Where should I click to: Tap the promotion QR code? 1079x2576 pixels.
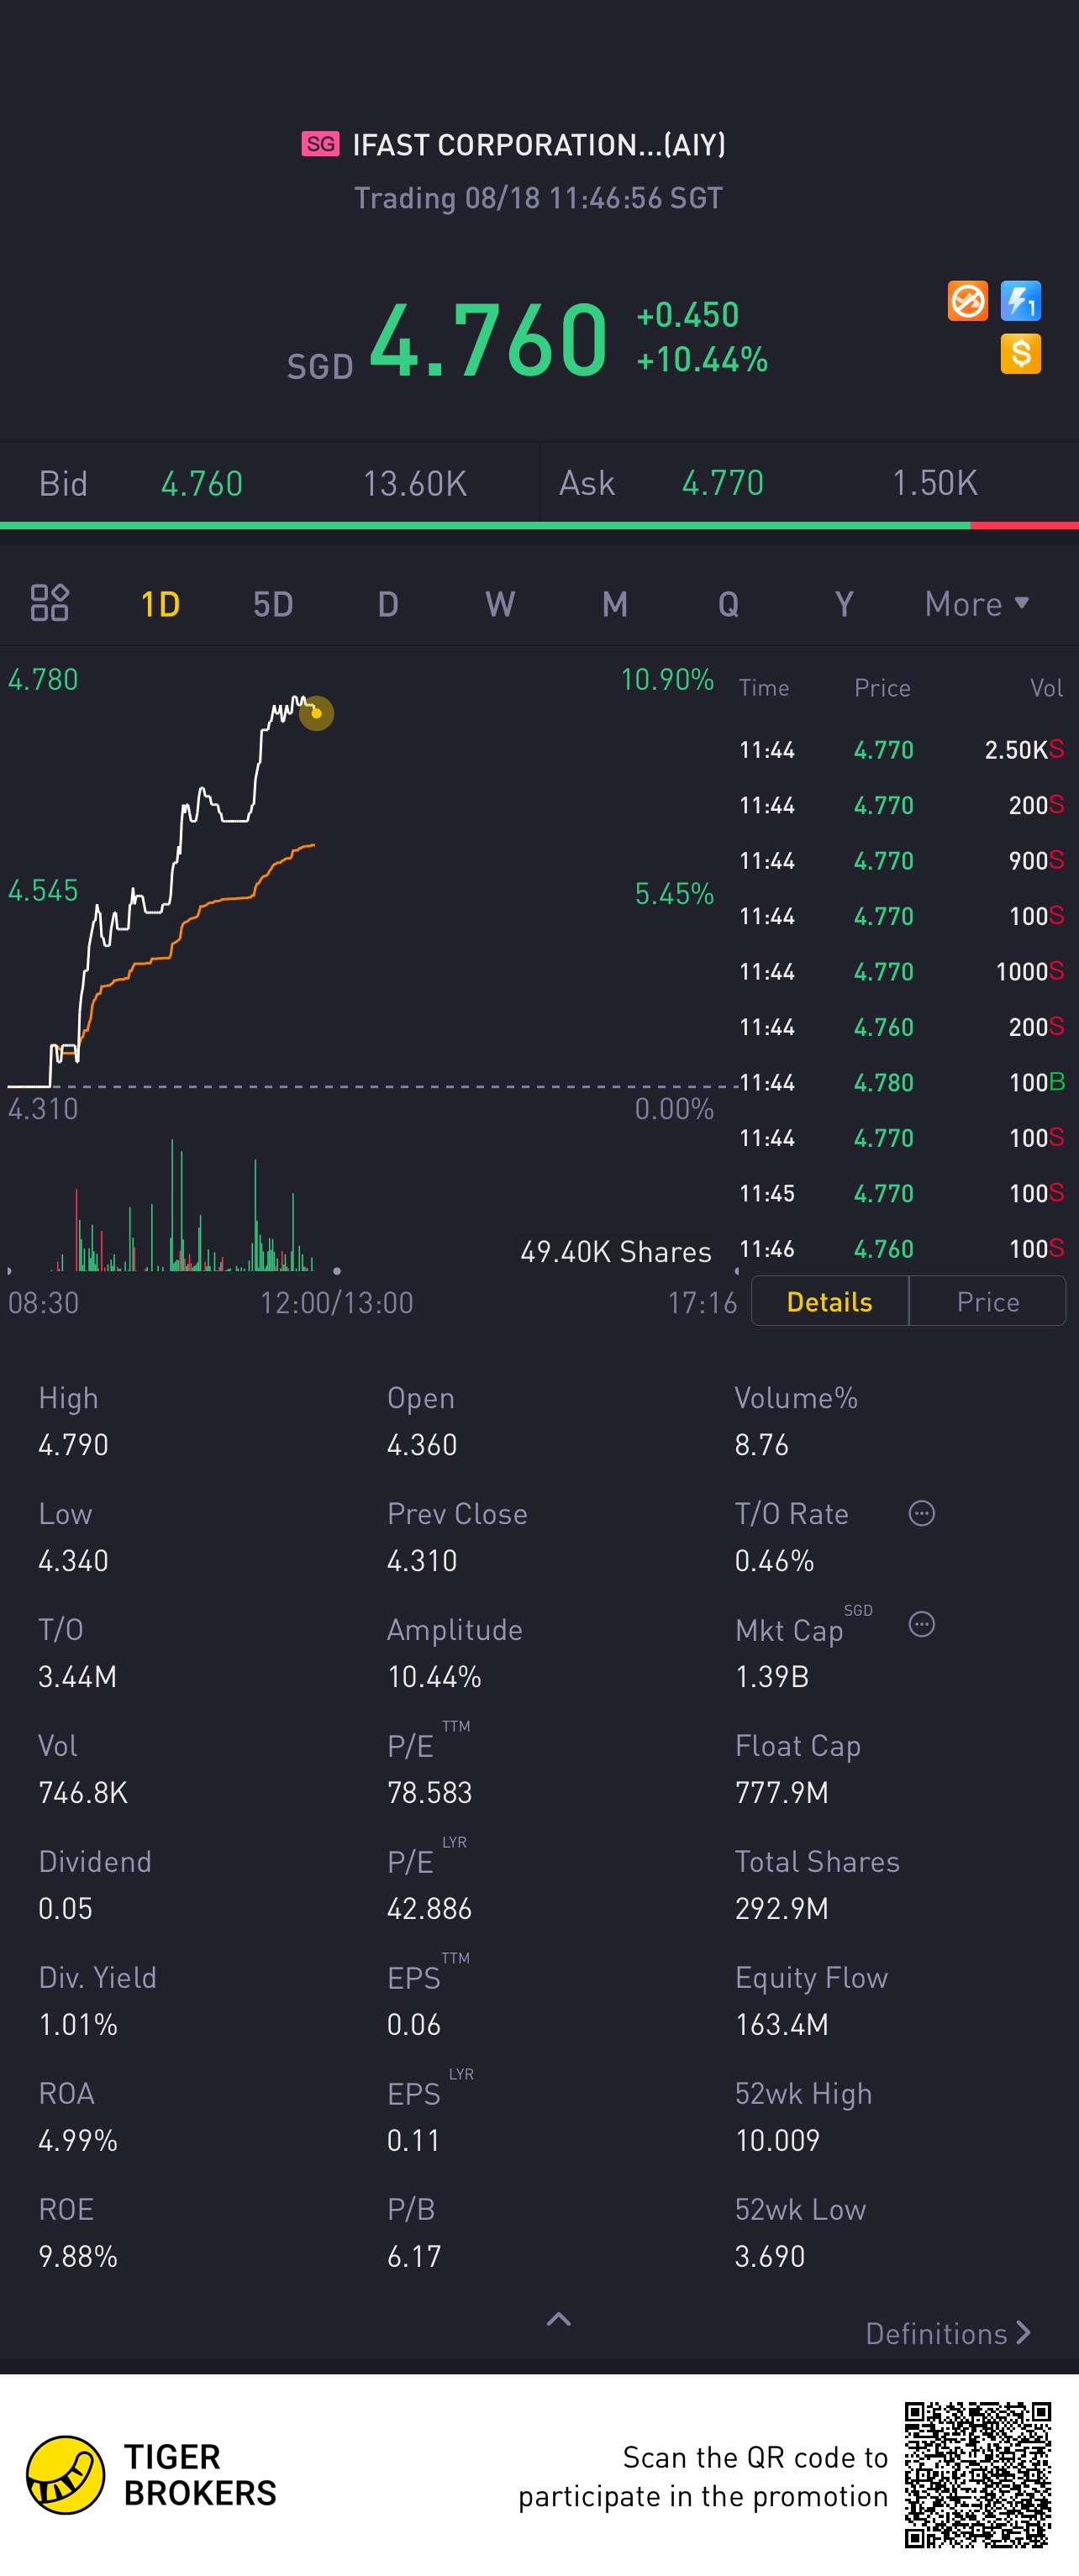[978, 2475]
